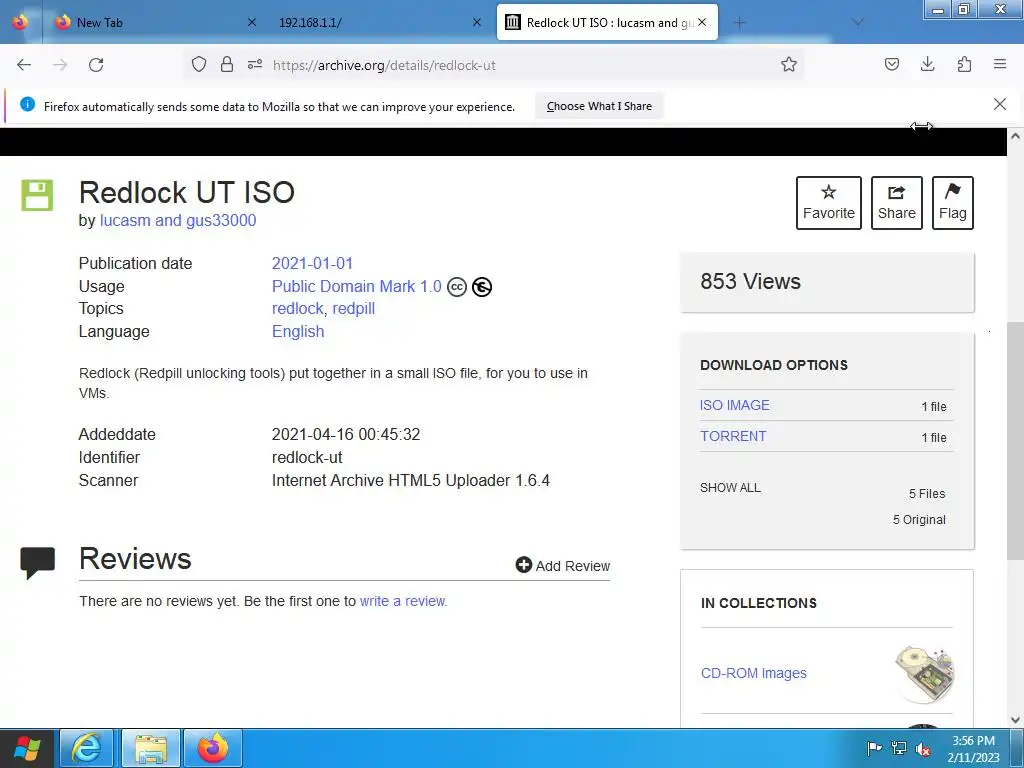Click the Creative Commons CC icon
The width and height of the screenshot is (1024, 768).
(x=456, y=287)
